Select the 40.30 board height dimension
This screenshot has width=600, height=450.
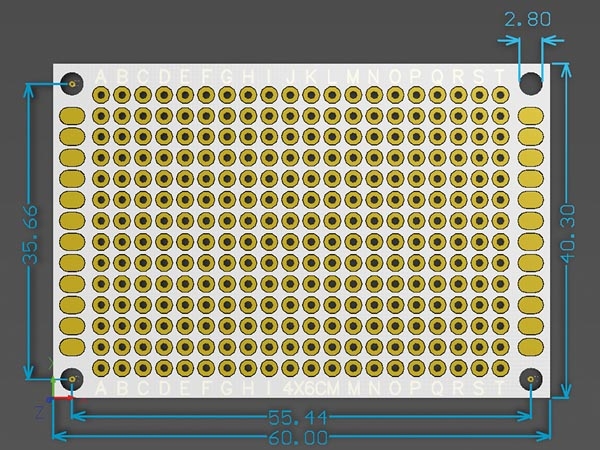click(x=568, y=234)
